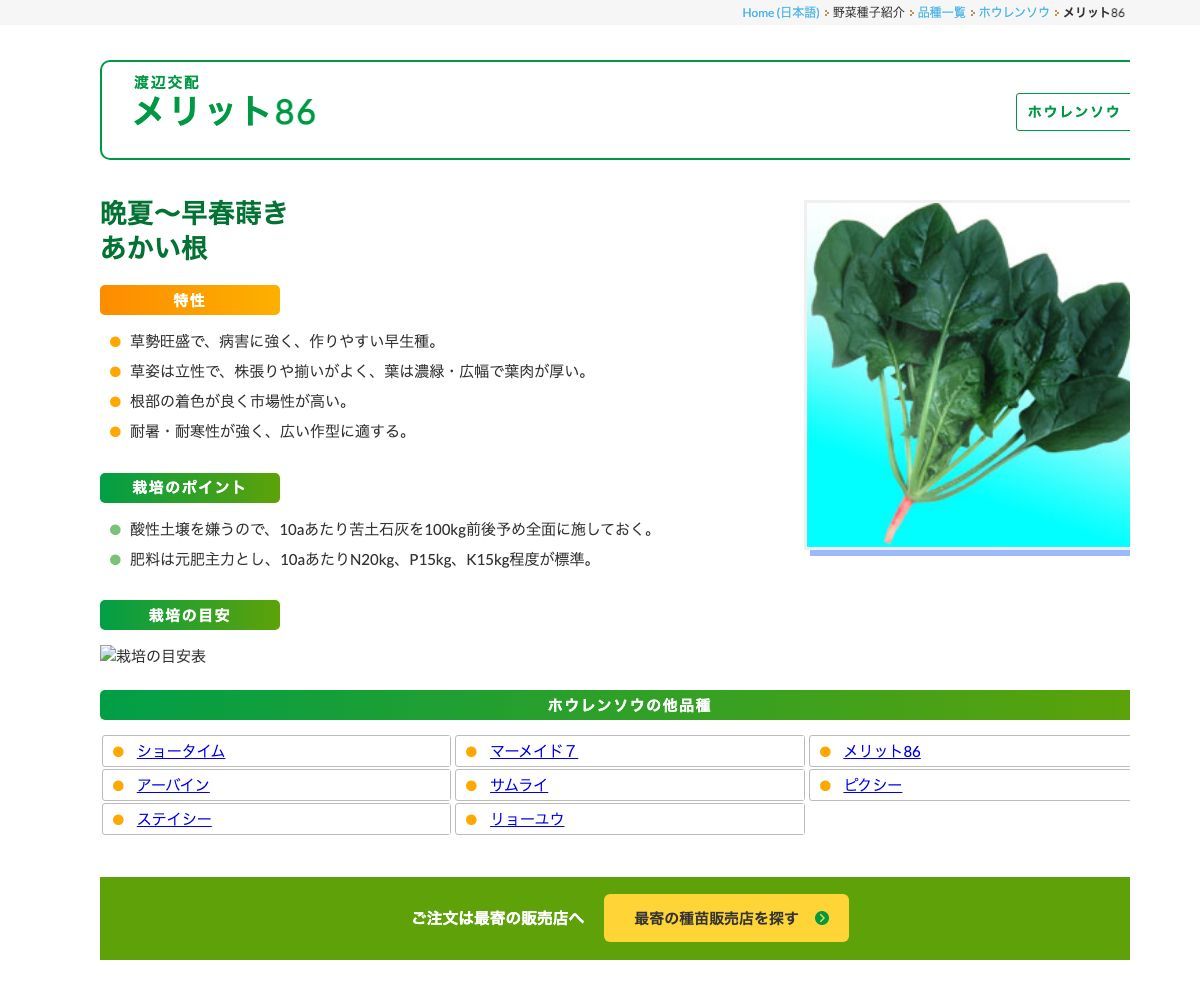This screenshot has width=1200, height=1000.
Task: Click the 特性 section header
Action: [189, 300]
